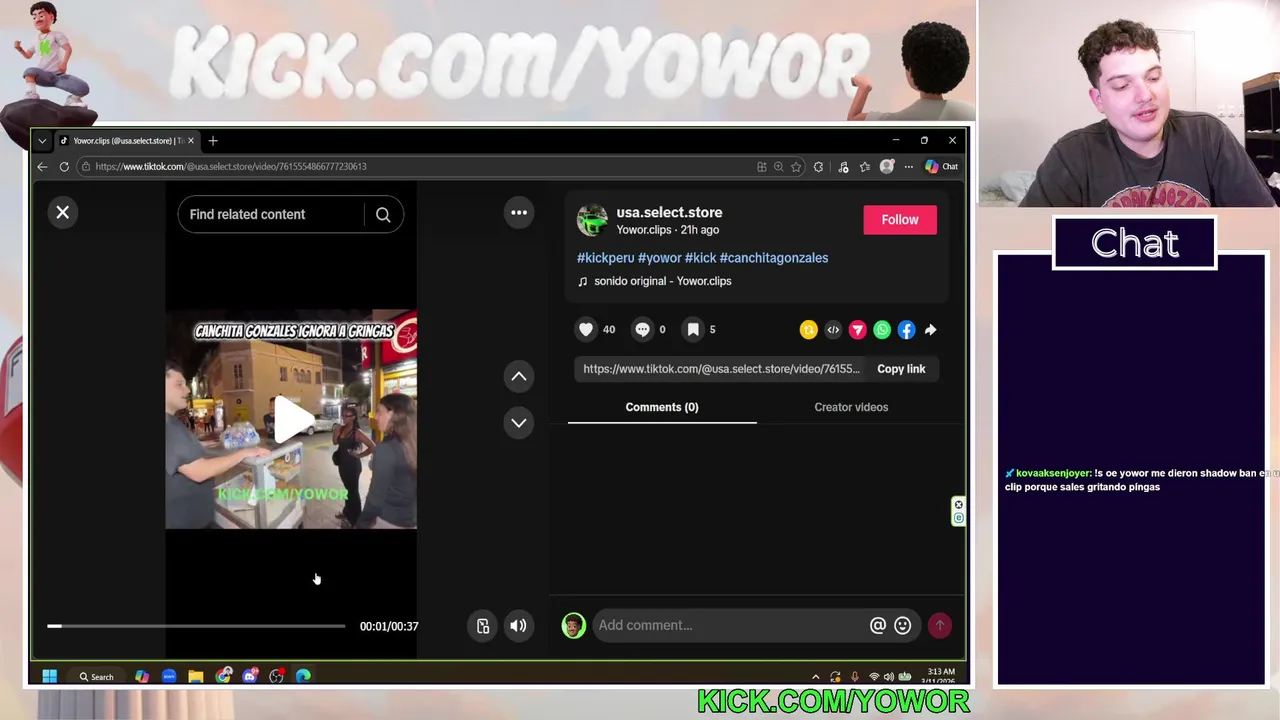Open Edge settings and more menu
The height and width of the screenshot is (720, 1280).
[908, 167]
